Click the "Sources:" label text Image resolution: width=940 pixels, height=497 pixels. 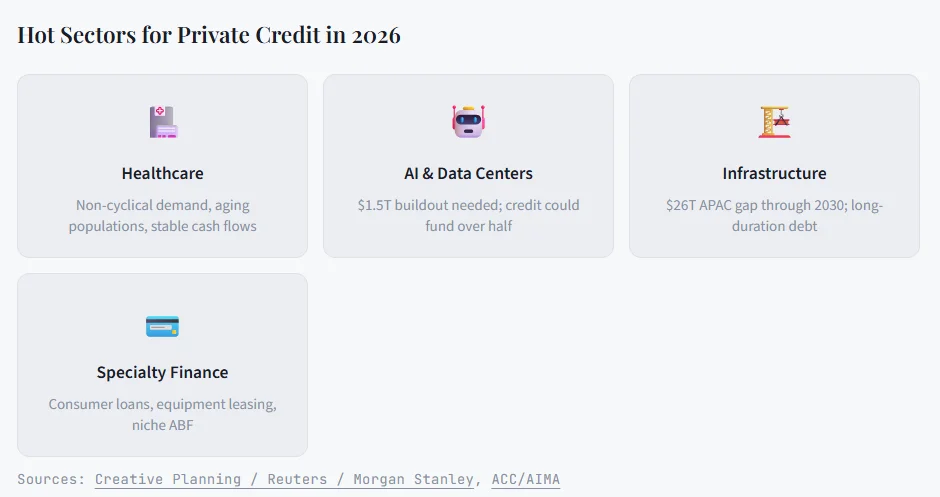pos(52,479)
